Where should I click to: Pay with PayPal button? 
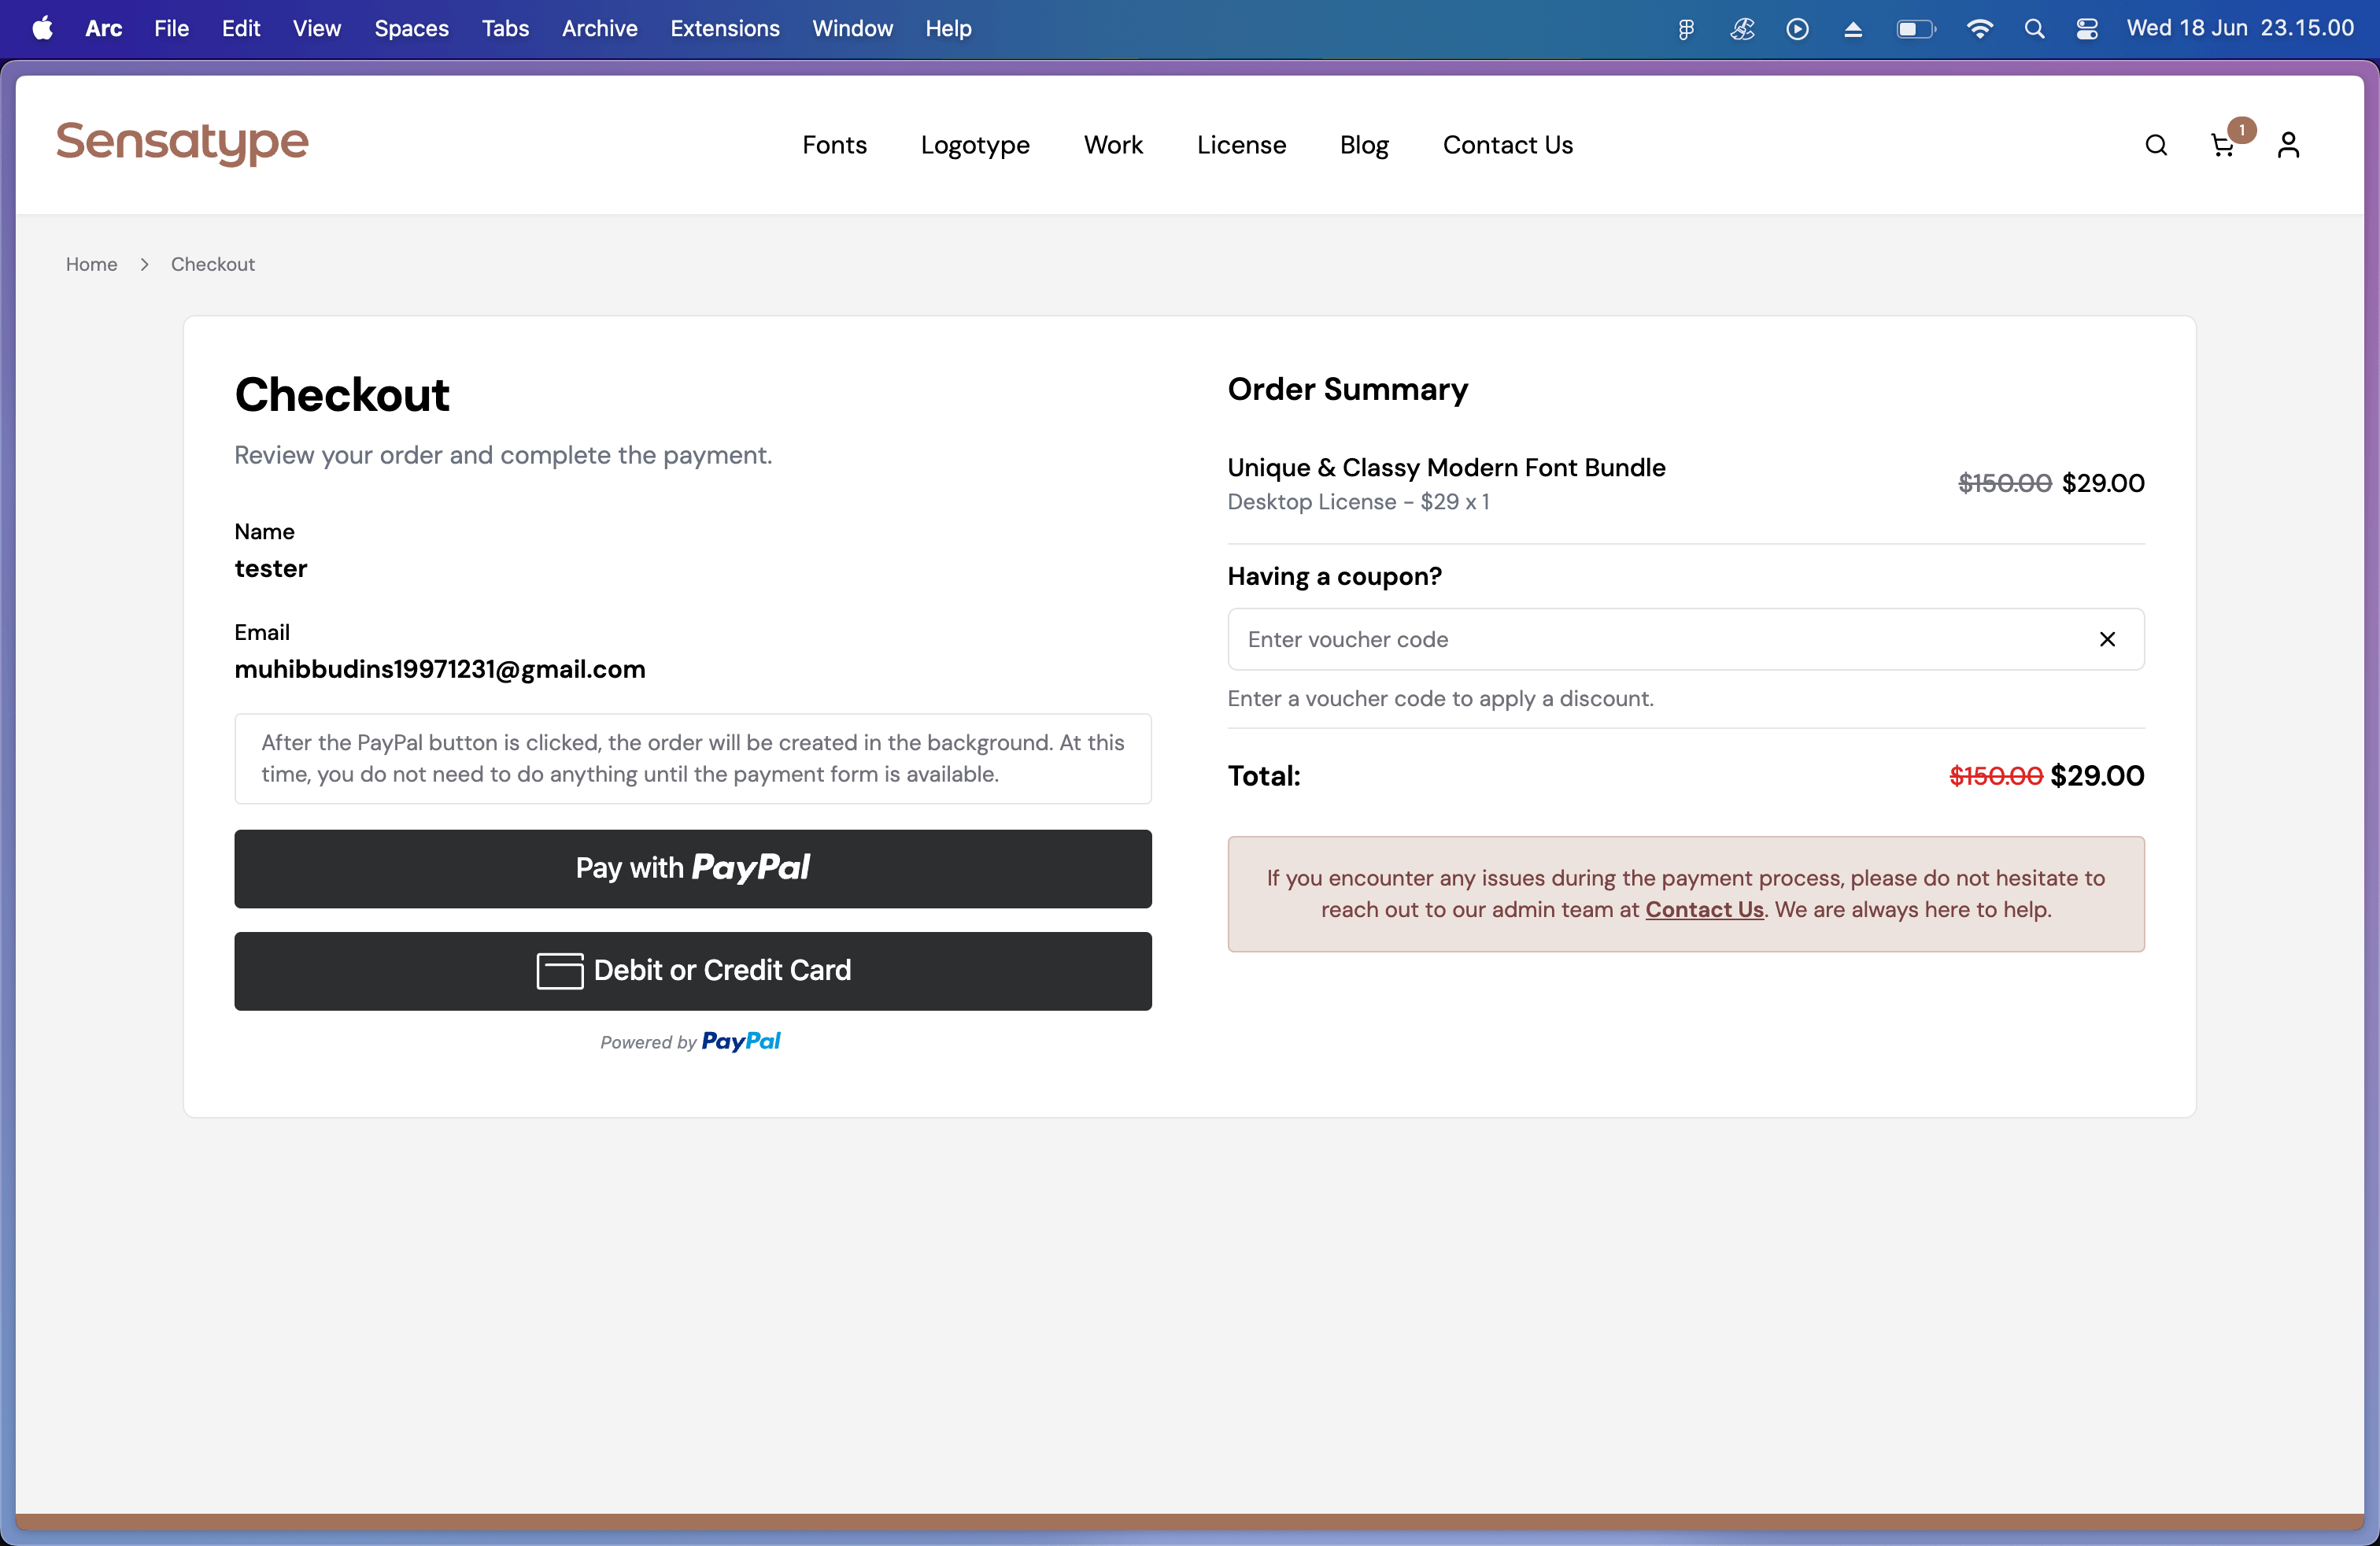[x=692, y=868]
